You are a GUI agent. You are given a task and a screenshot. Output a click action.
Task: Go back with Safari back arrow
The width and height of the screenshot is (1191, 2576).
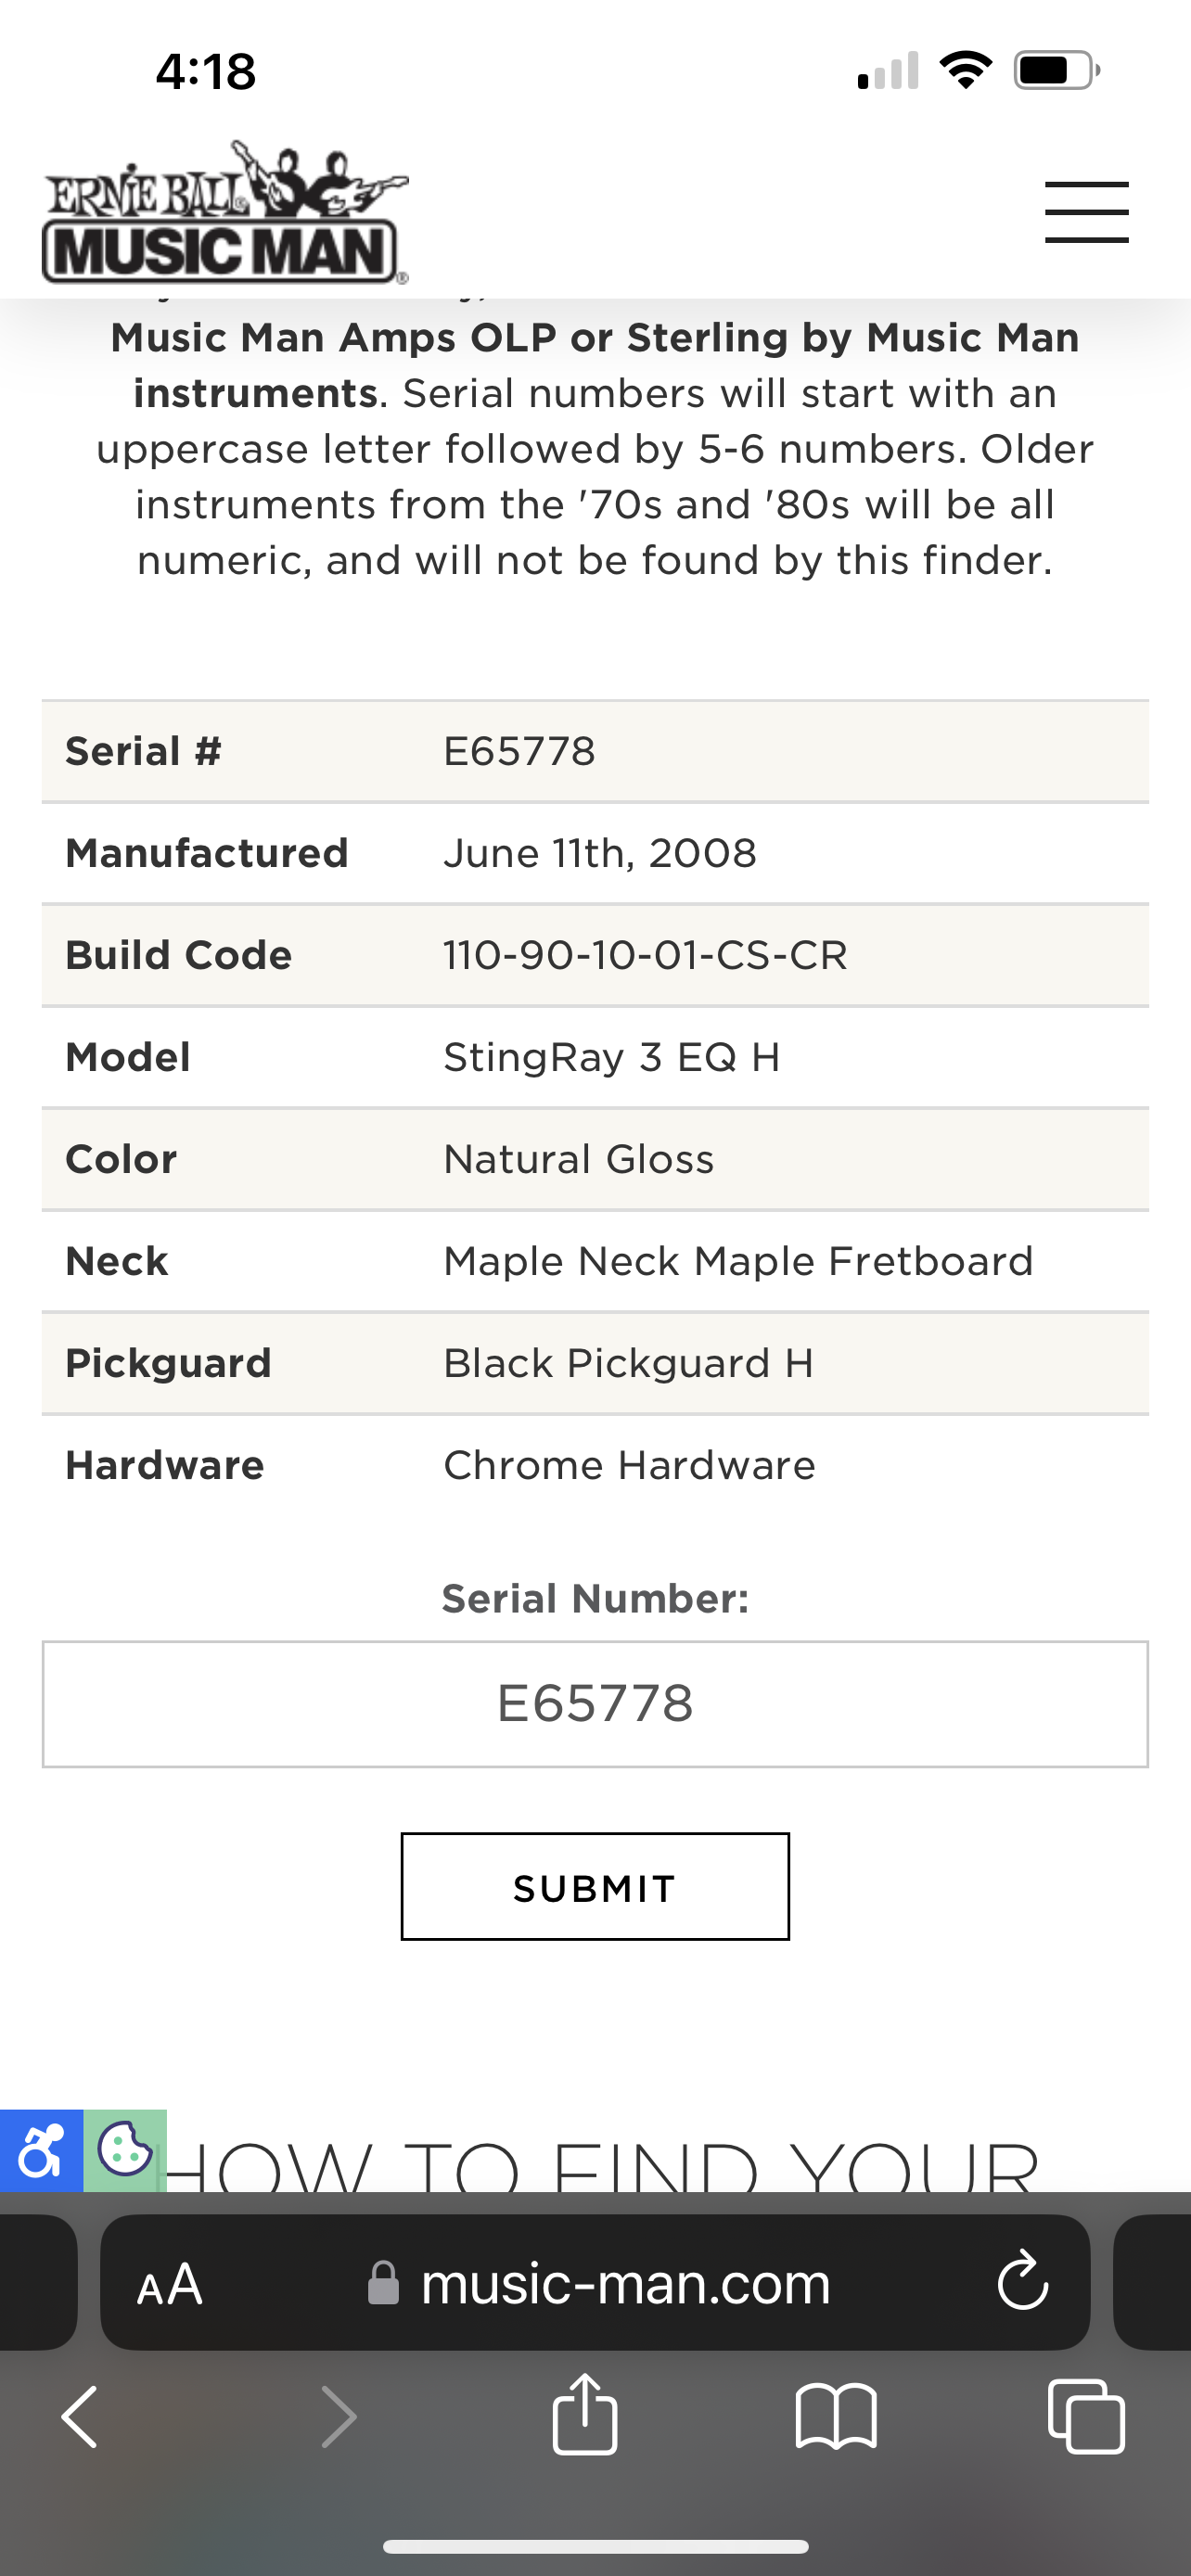tap(80, 2416)
